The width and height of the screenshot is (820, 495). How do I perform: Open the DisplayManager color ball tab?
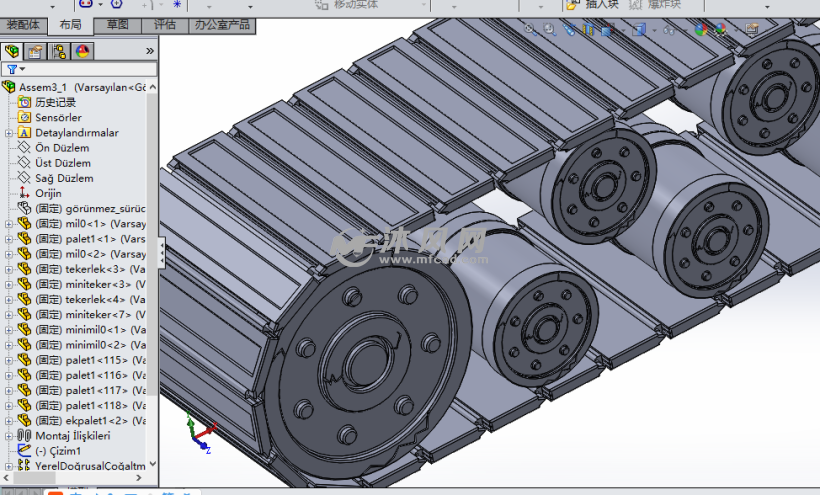82,50
